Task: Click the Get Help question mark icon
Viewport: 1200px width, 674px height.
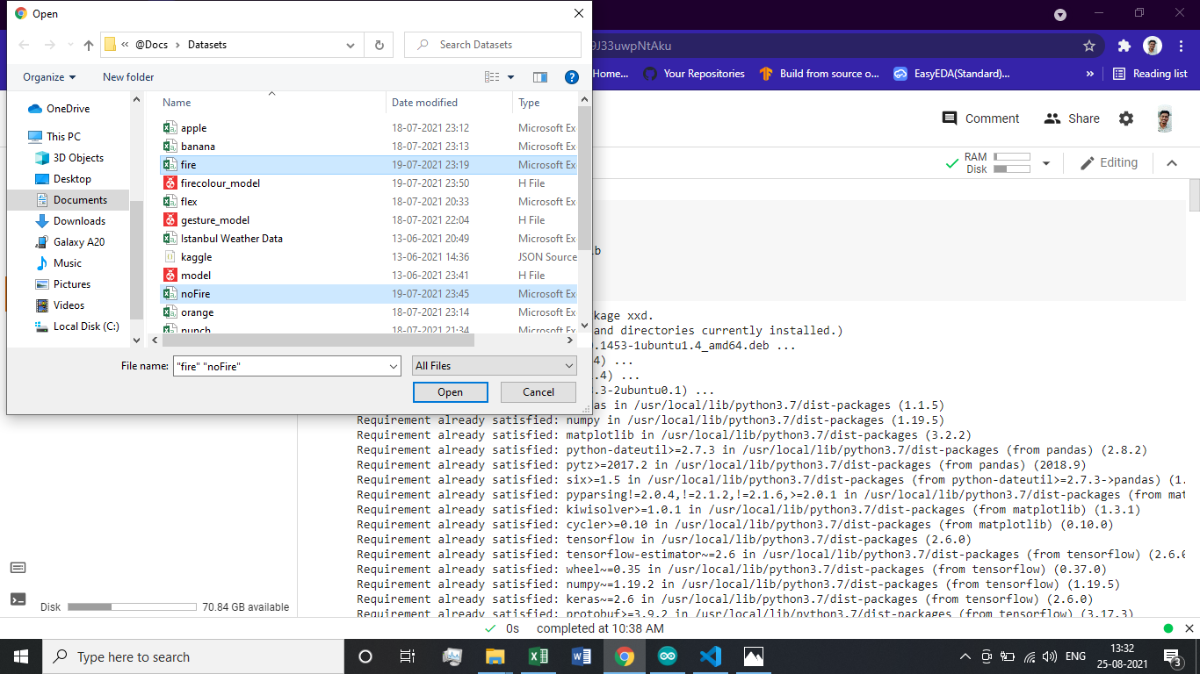Action: point(570,77)
